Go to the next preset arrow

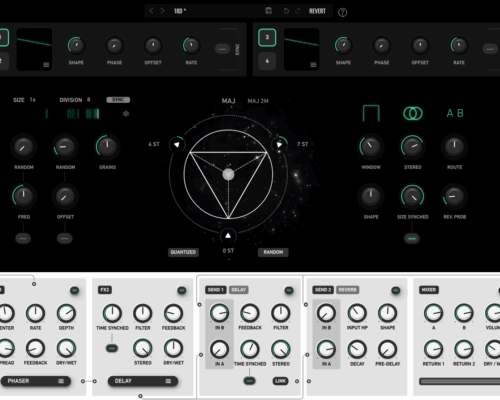(162, 11)
